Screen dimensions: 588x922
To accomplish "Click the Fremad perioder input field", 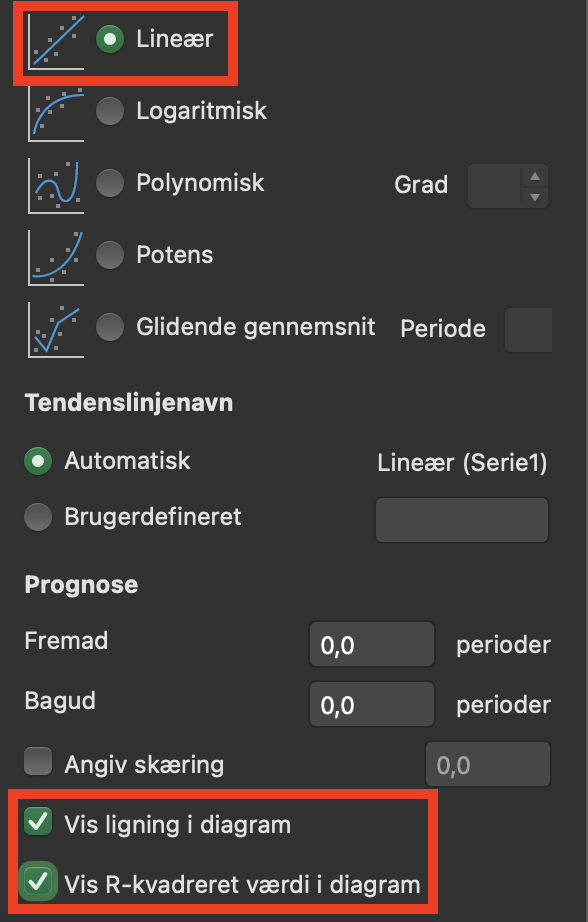I will click(x=372, y=644).
